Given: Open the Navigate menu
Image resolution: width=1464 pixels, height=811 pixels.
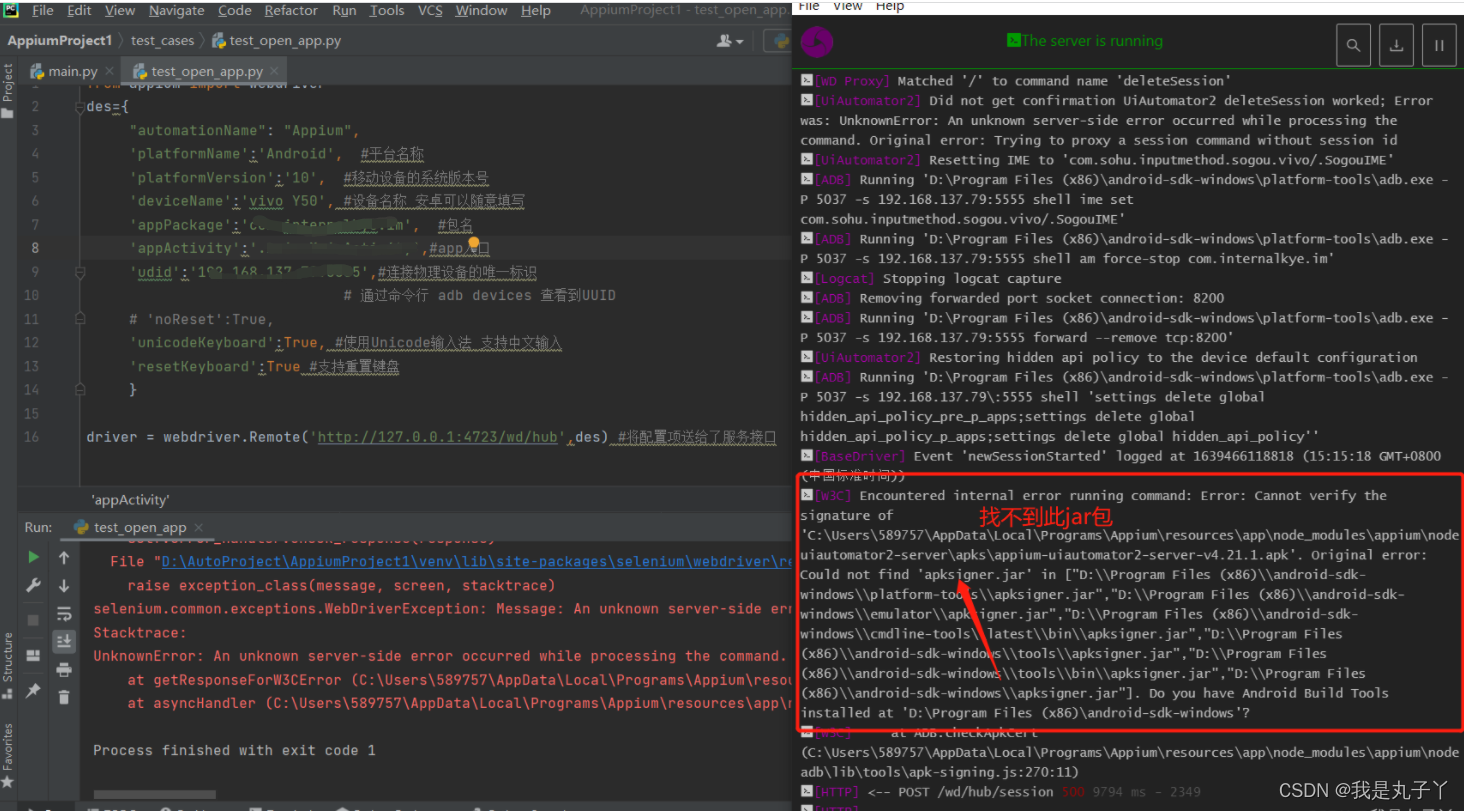Looking at the screenshot, I should 176,11.
